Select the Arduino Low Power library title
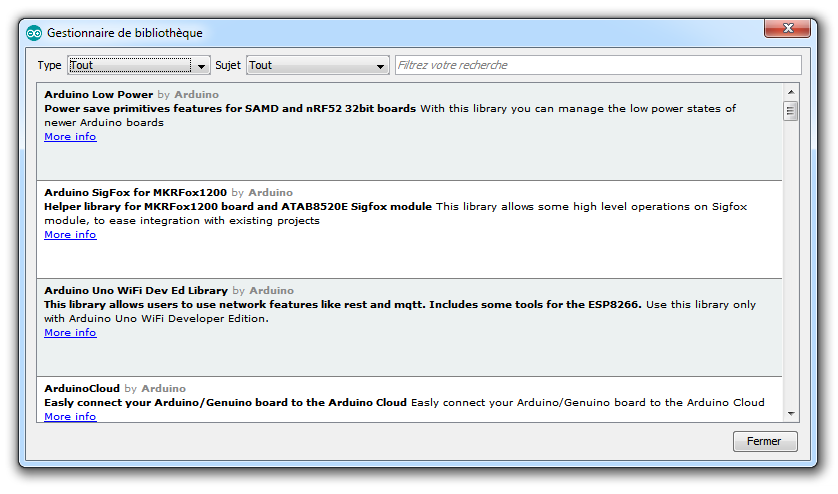This screenshot has height=494, width=838. [98, 95]
